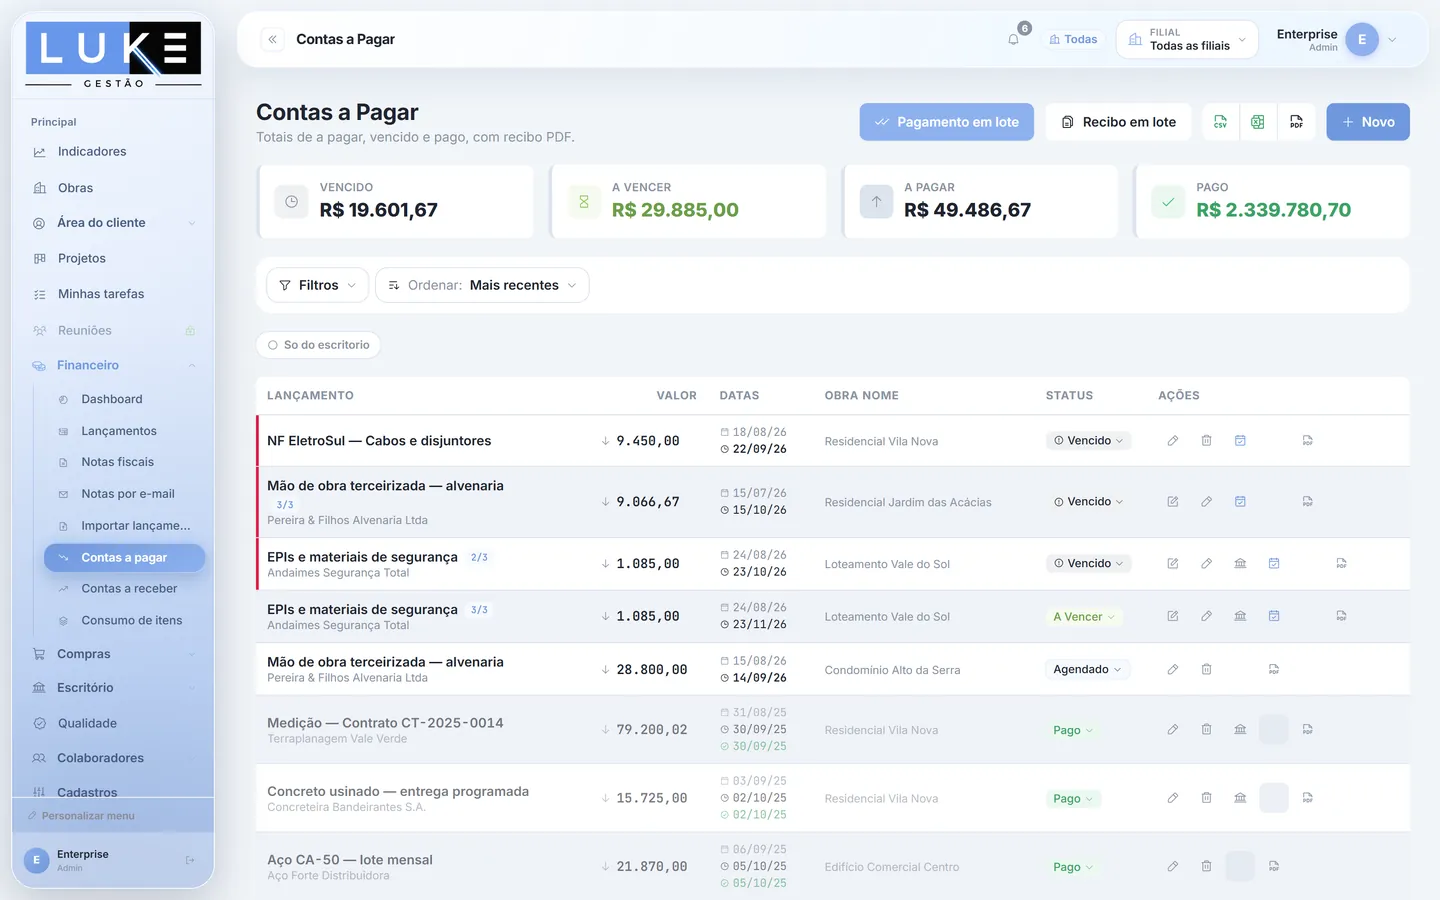
Task: Open PDF receipt for Concreto usinado row
Action: tap(1307, 798)
